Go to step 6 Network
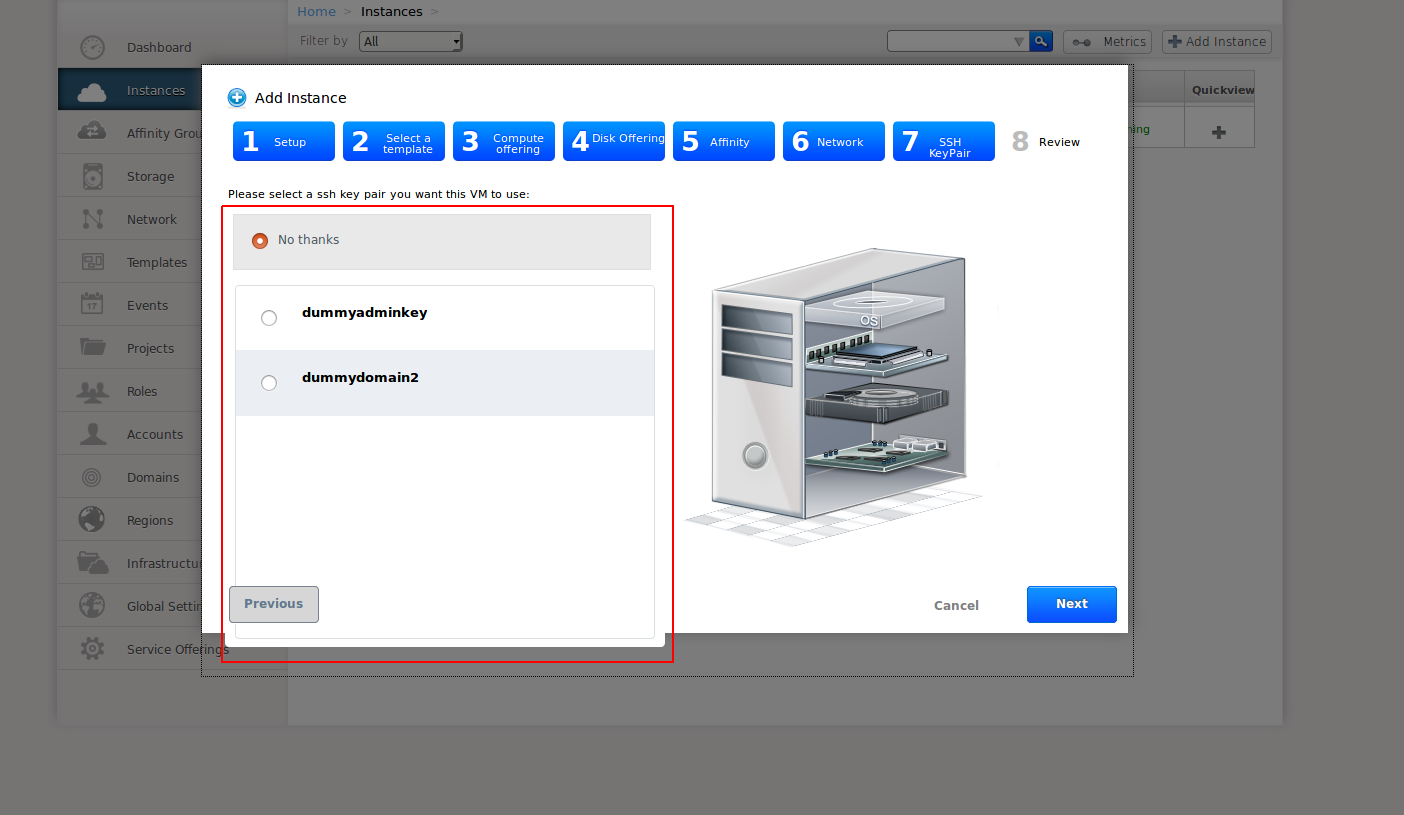The width and height of the screenshot is (1404, 815). click(x=834, y=141)
